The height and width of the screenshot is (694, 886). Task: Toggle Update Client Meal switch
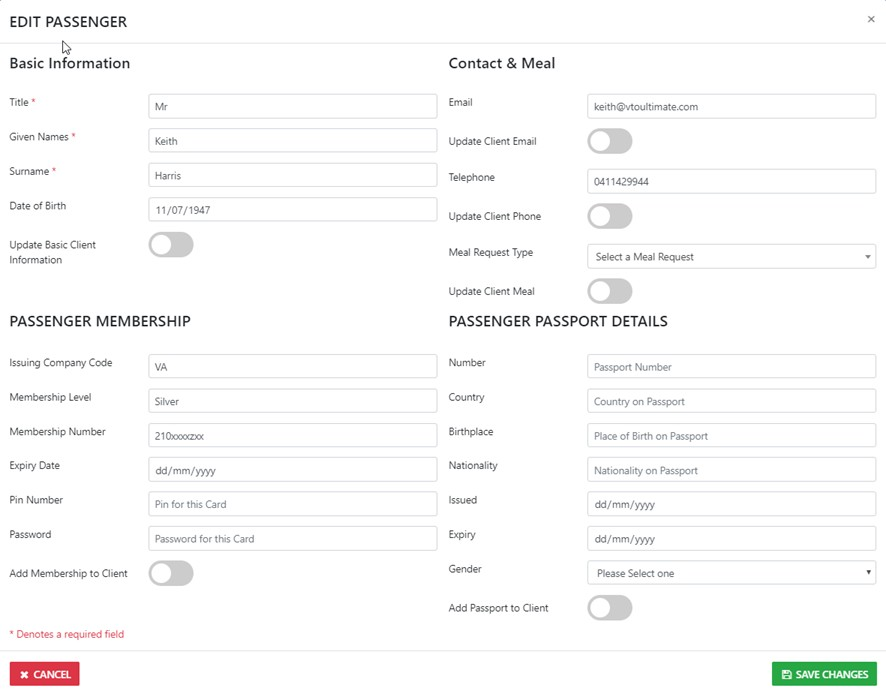(x=610, y=291)
